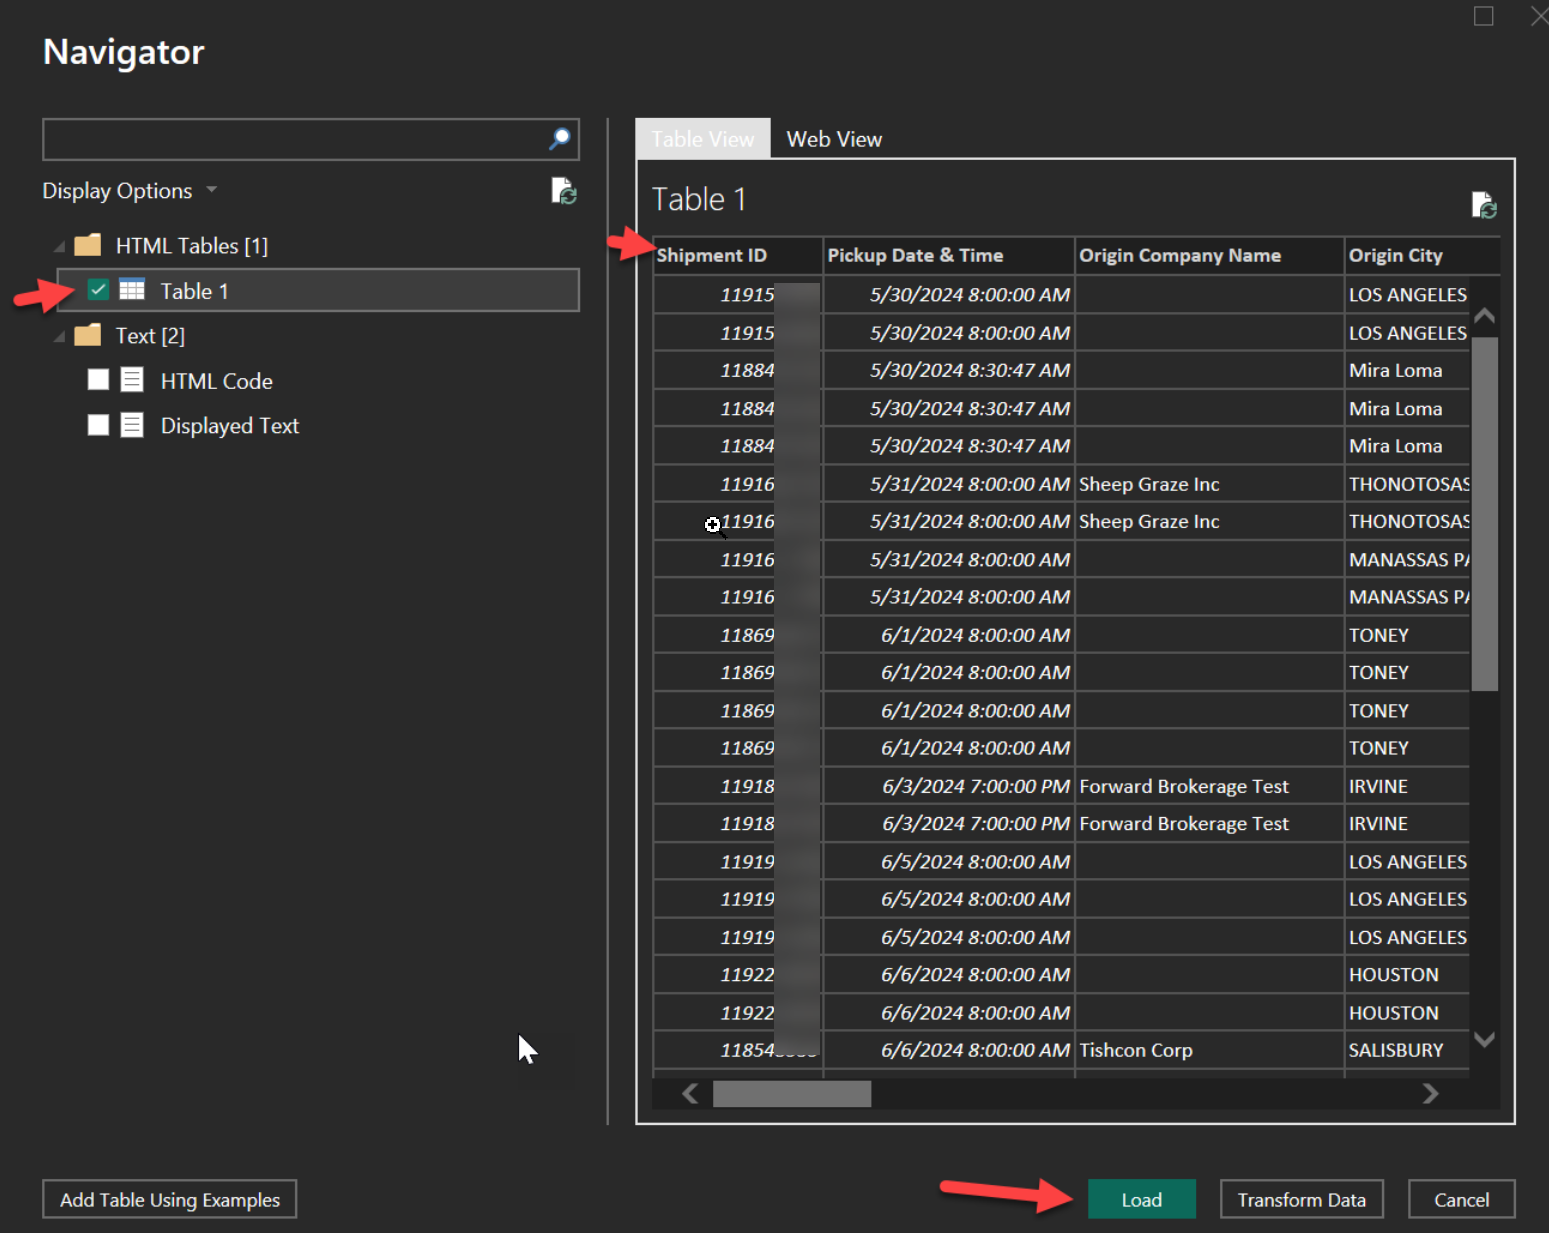Click the Text folder icon
The image size is (1549, 1233).
88,335
